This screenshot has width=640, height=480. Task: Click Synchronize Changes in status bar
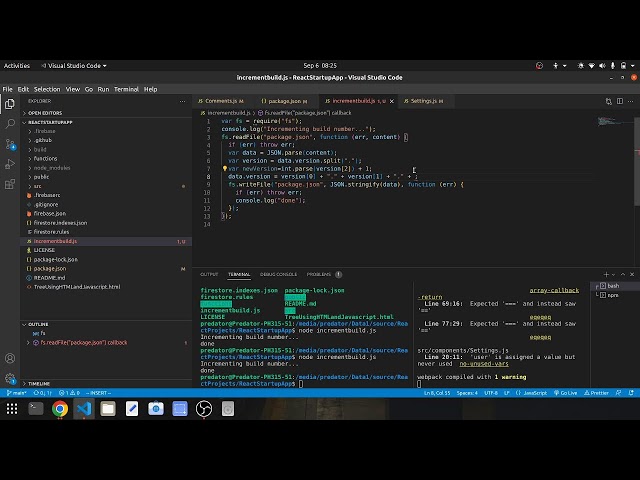click(x=42, y=393)
